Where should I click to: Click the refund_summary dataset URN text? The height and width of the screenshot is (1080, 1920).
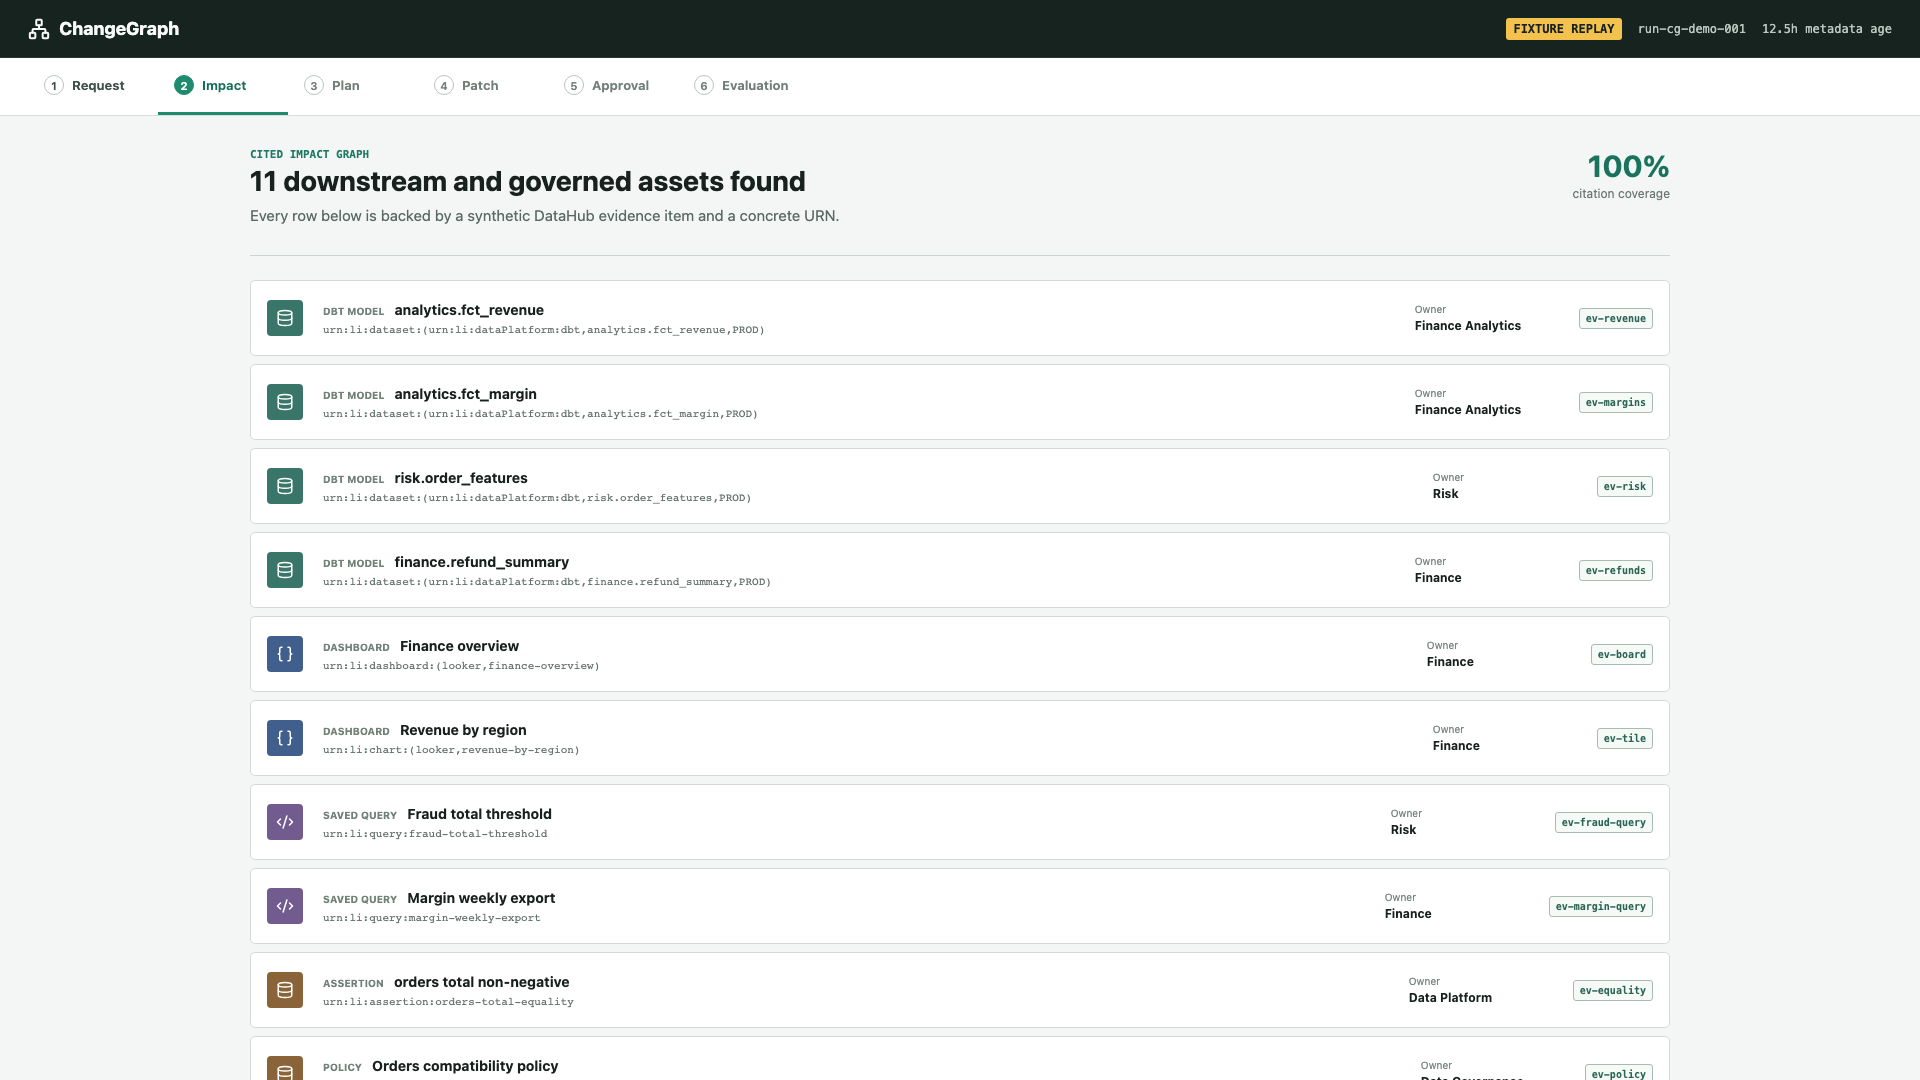[547, 582]
